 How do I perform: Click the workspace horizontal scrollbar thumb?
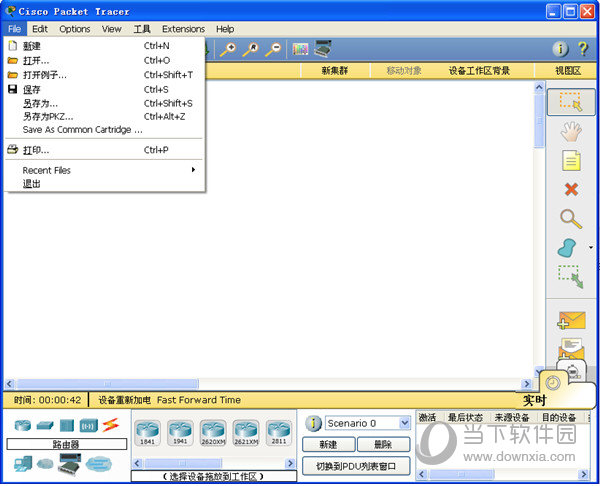pos(108,383)
